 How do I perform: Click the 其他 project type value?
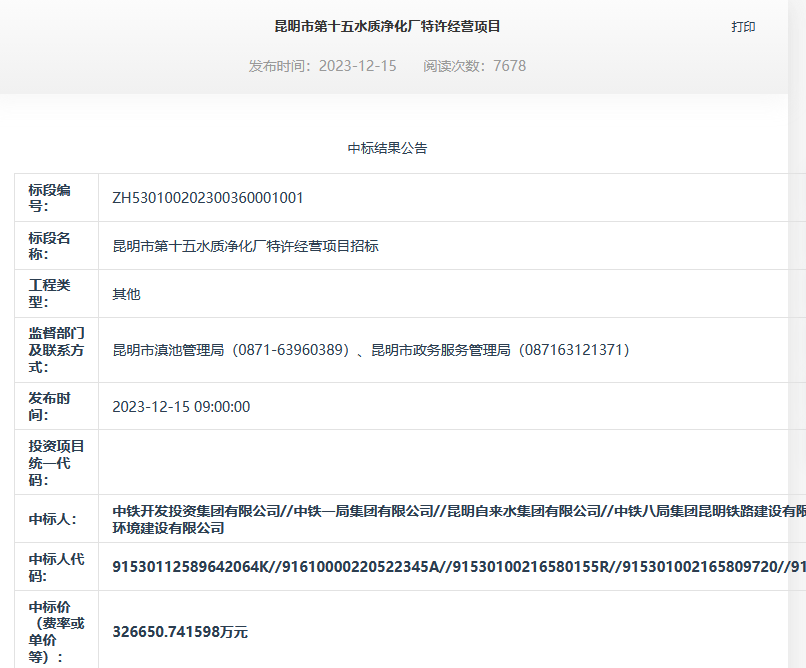[x=126, y=294]
